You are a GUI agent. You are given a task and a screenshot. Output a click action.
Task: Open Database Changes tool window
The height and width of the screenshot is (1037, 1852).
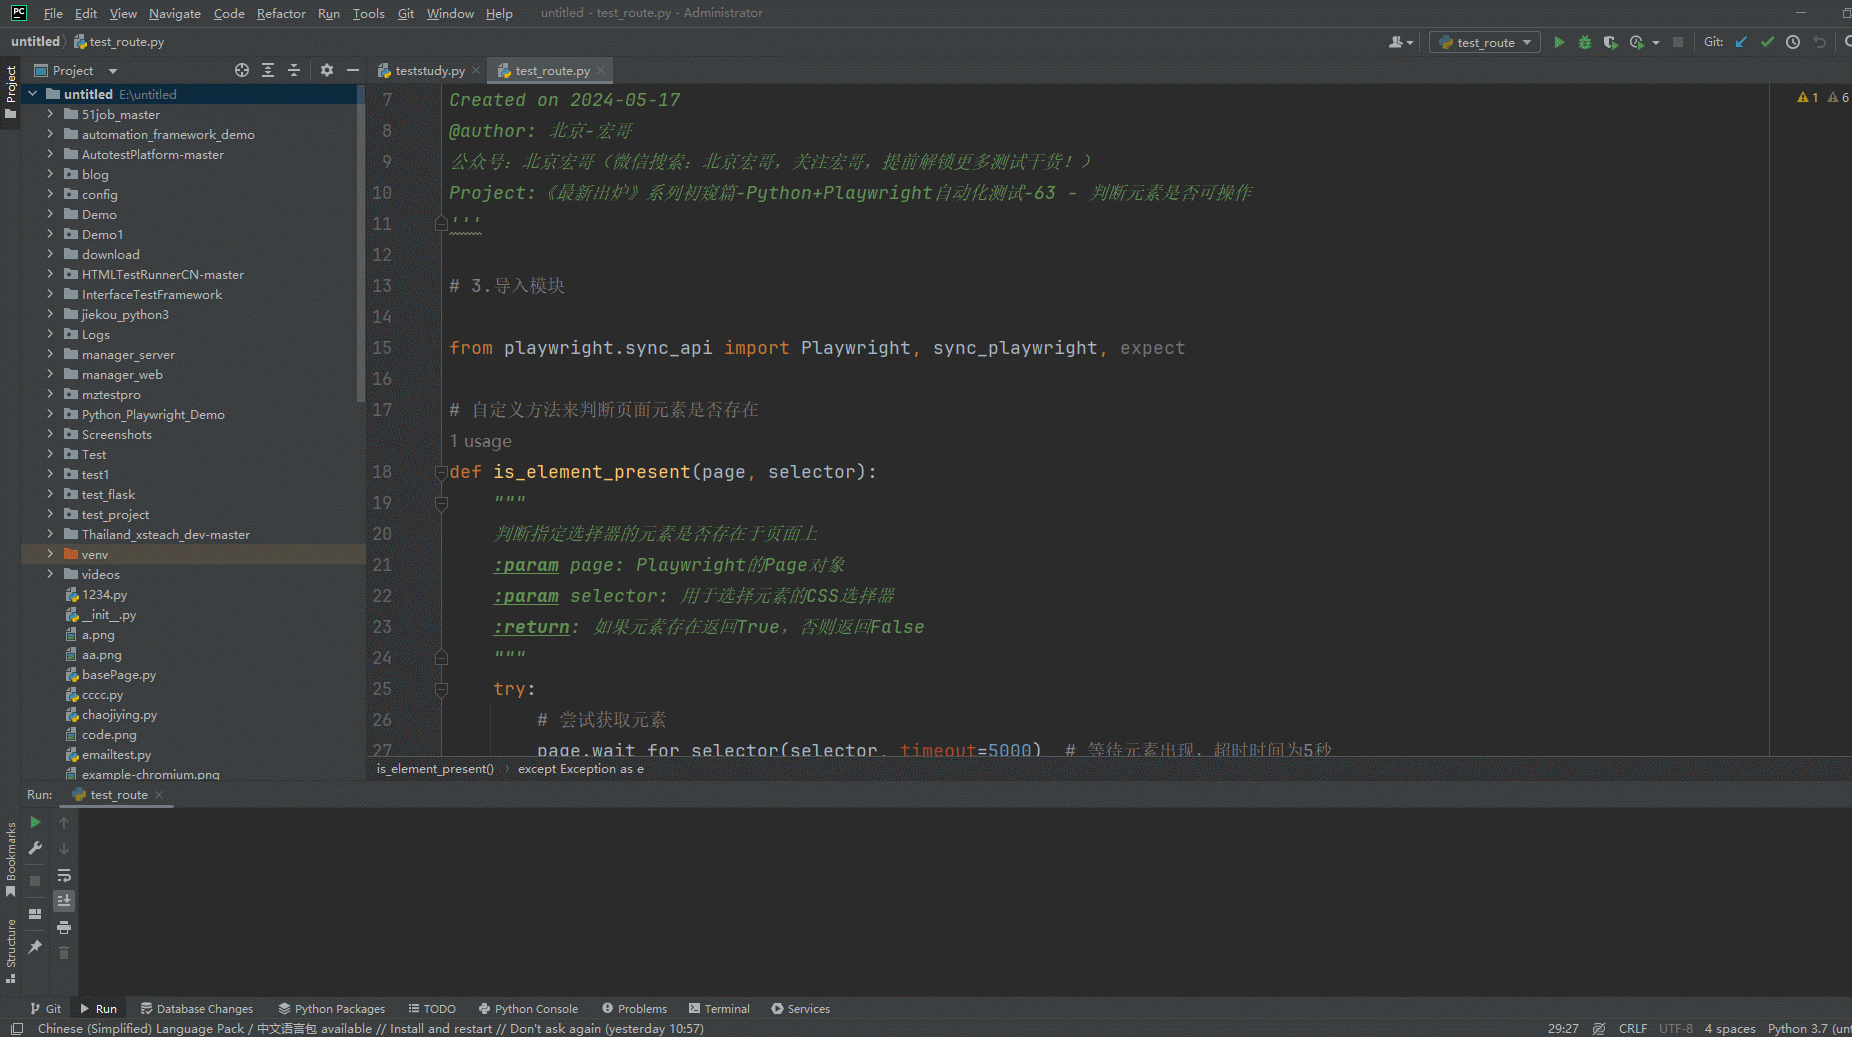pos(197,1009)
